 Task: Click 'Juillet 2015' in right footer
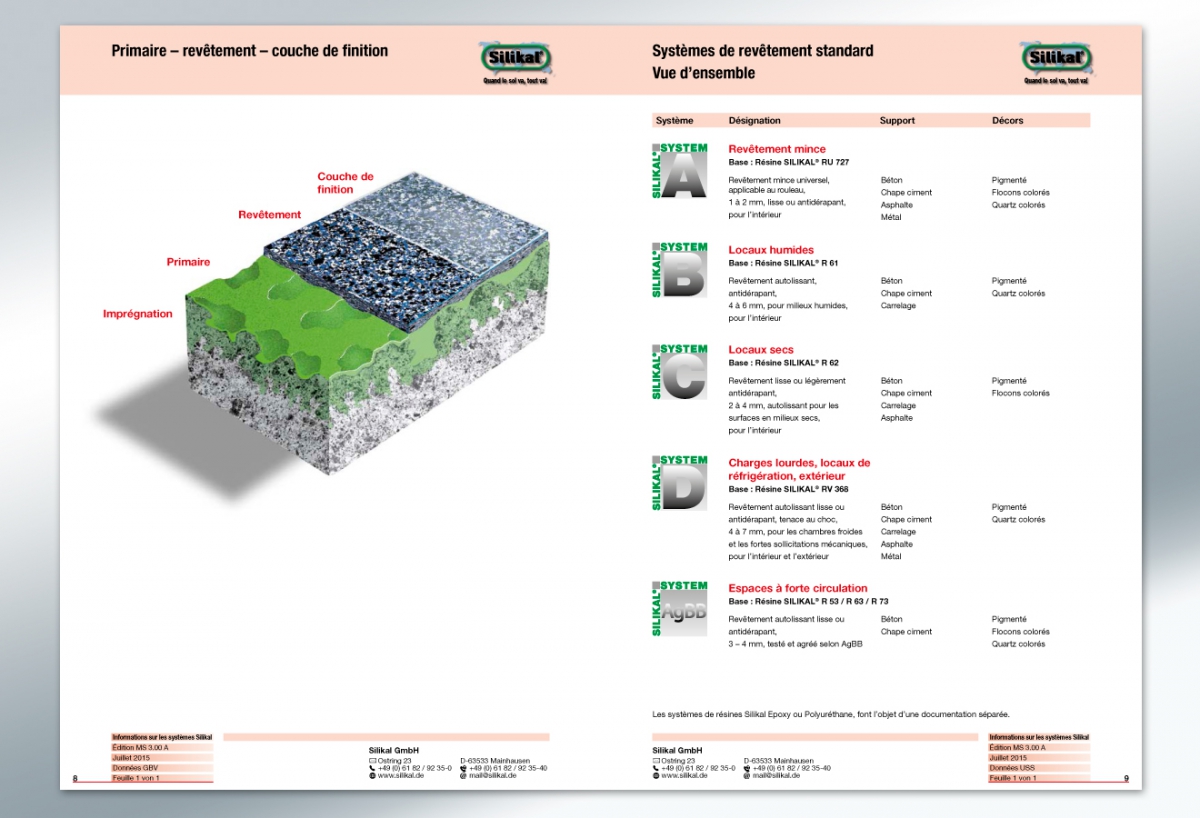(x=1009, y=758)
